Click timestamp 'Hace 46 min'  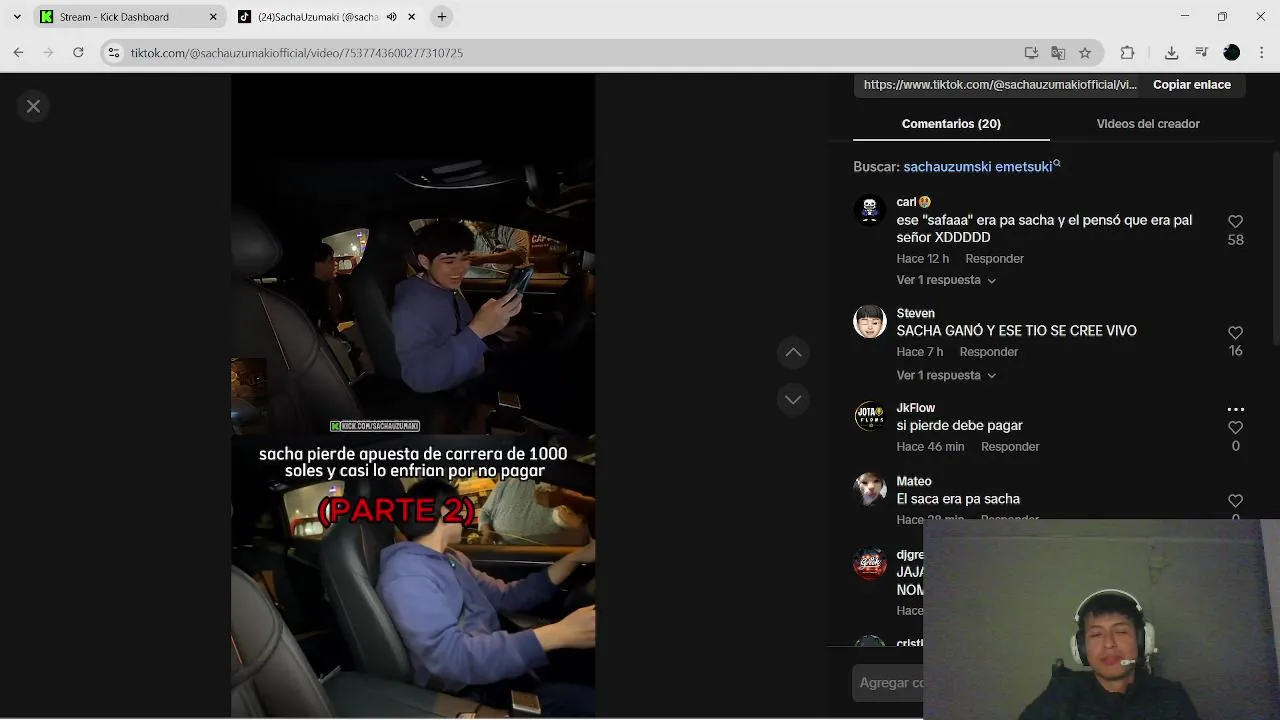tap(930, 447)
